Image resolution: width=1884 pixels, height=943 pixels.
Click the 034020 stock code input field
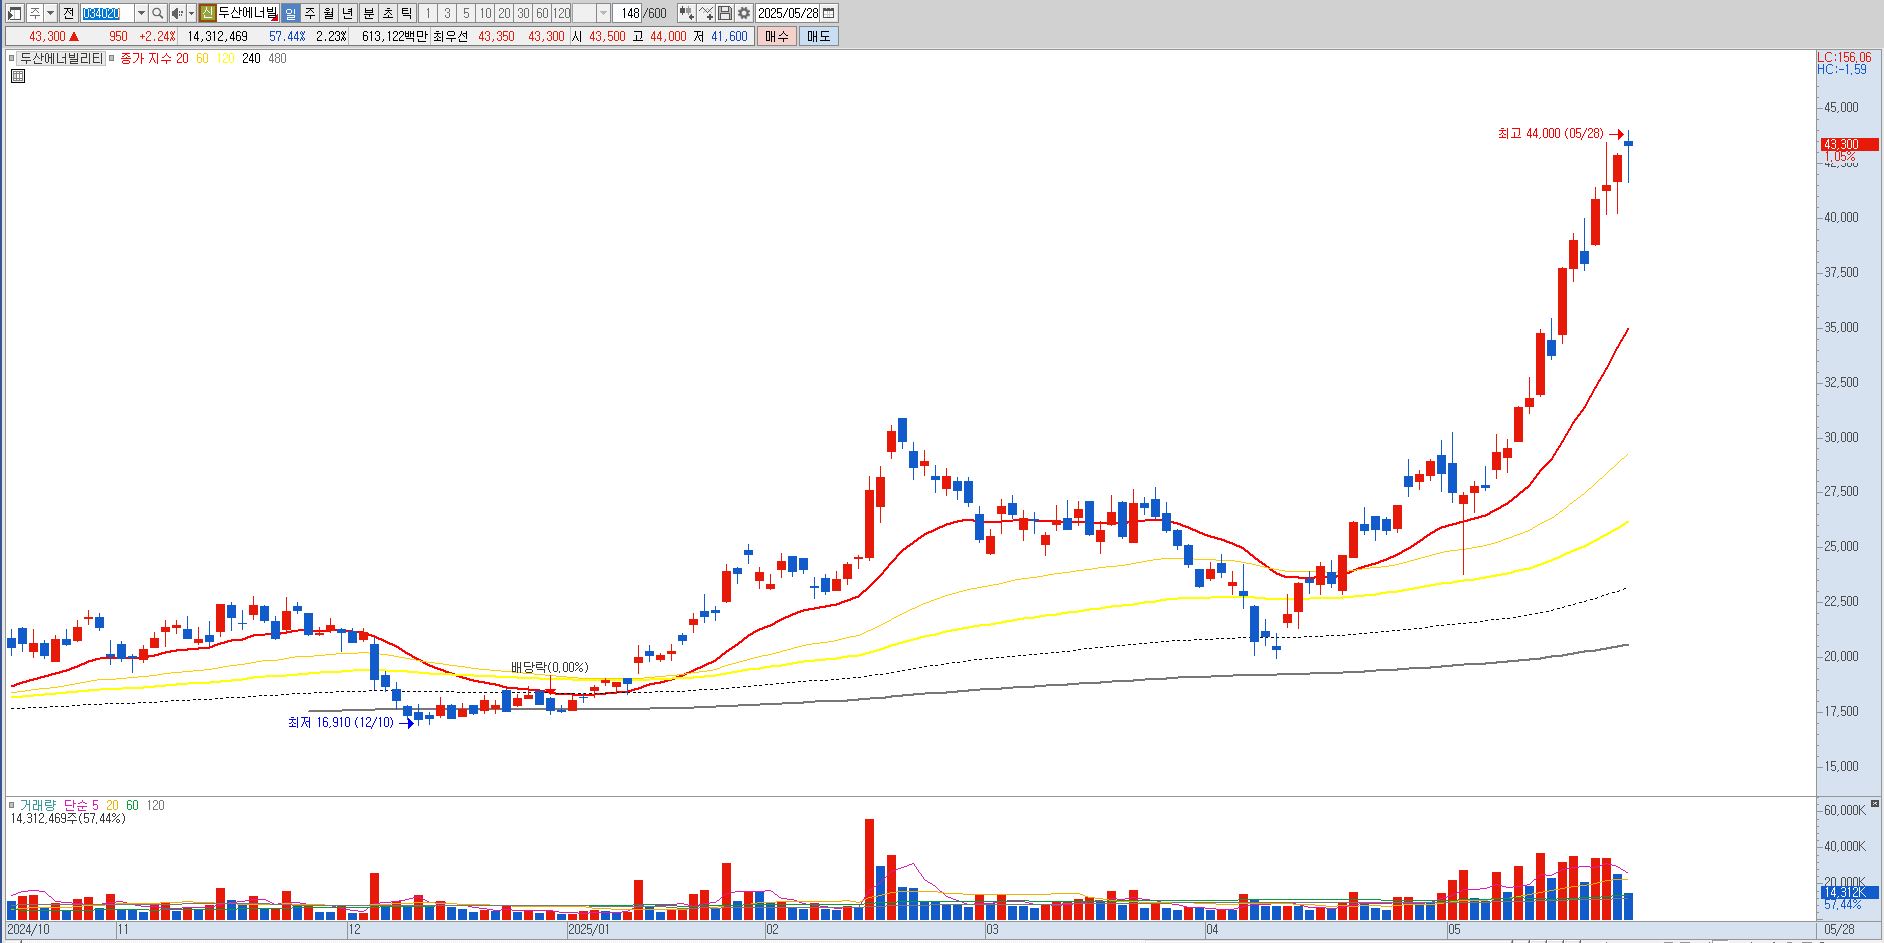[107, 13]
